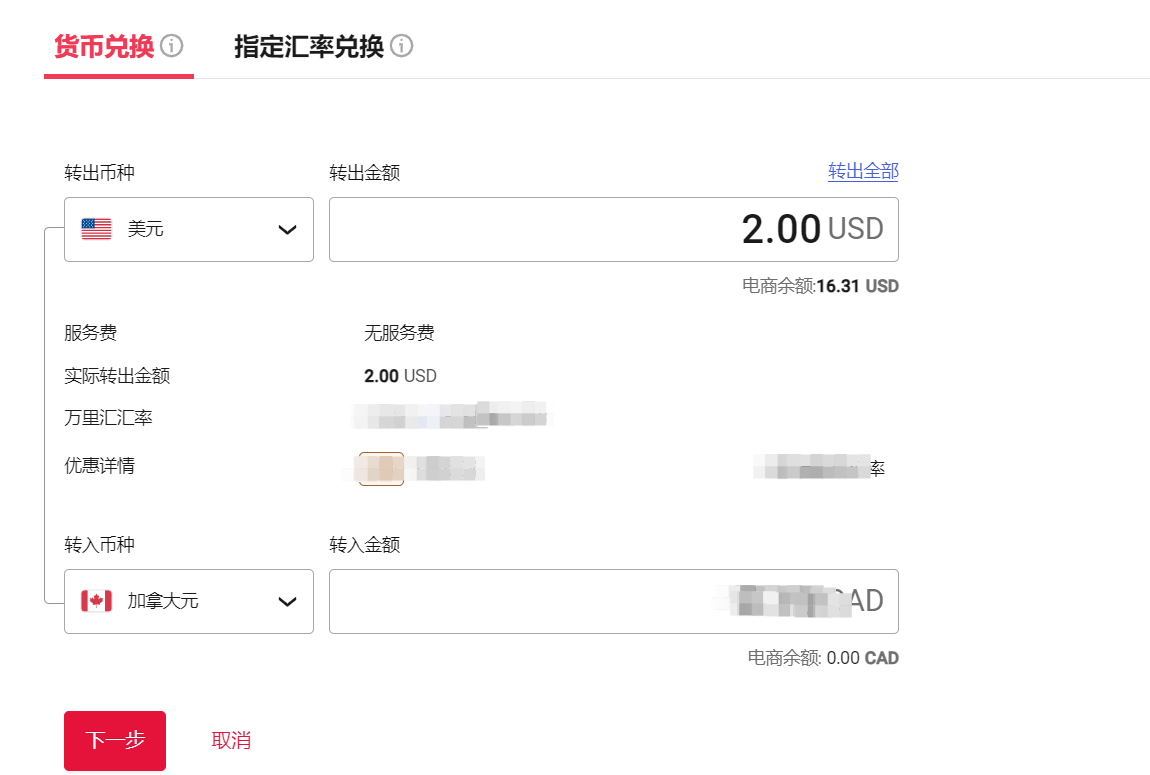Click info icon beside 指定汇率兑换 tab
The height and width of the screenshot is (775, 1150).
click(x=402, y=46)
